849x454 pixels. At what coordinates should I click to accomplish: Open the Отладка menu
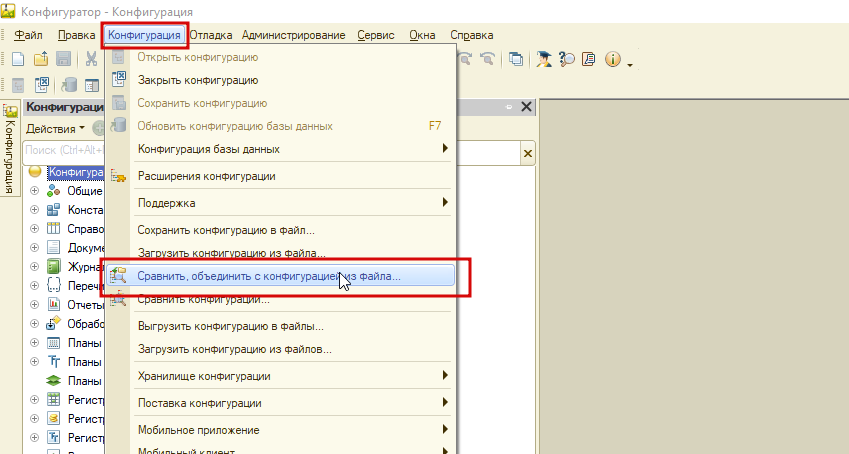click(x=211, y=35)
